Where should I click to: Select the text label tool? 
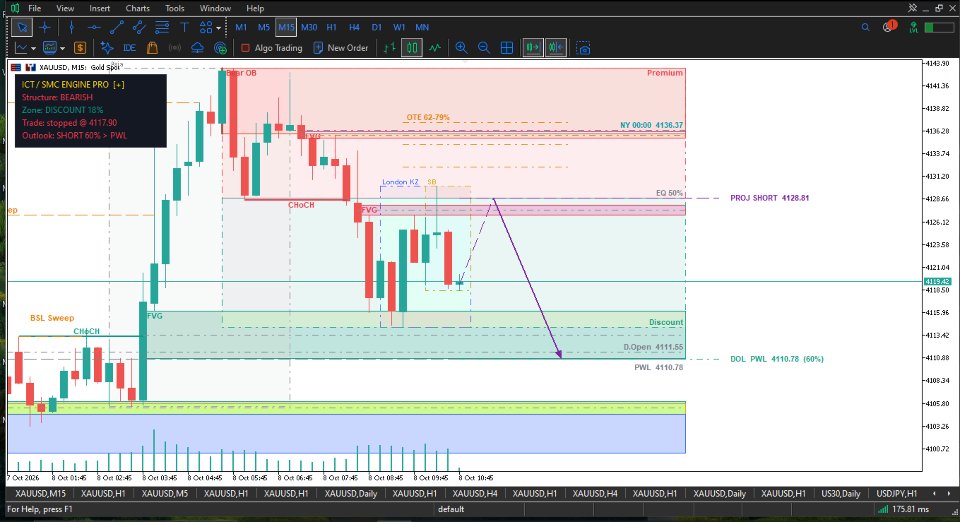pos(184,28)
